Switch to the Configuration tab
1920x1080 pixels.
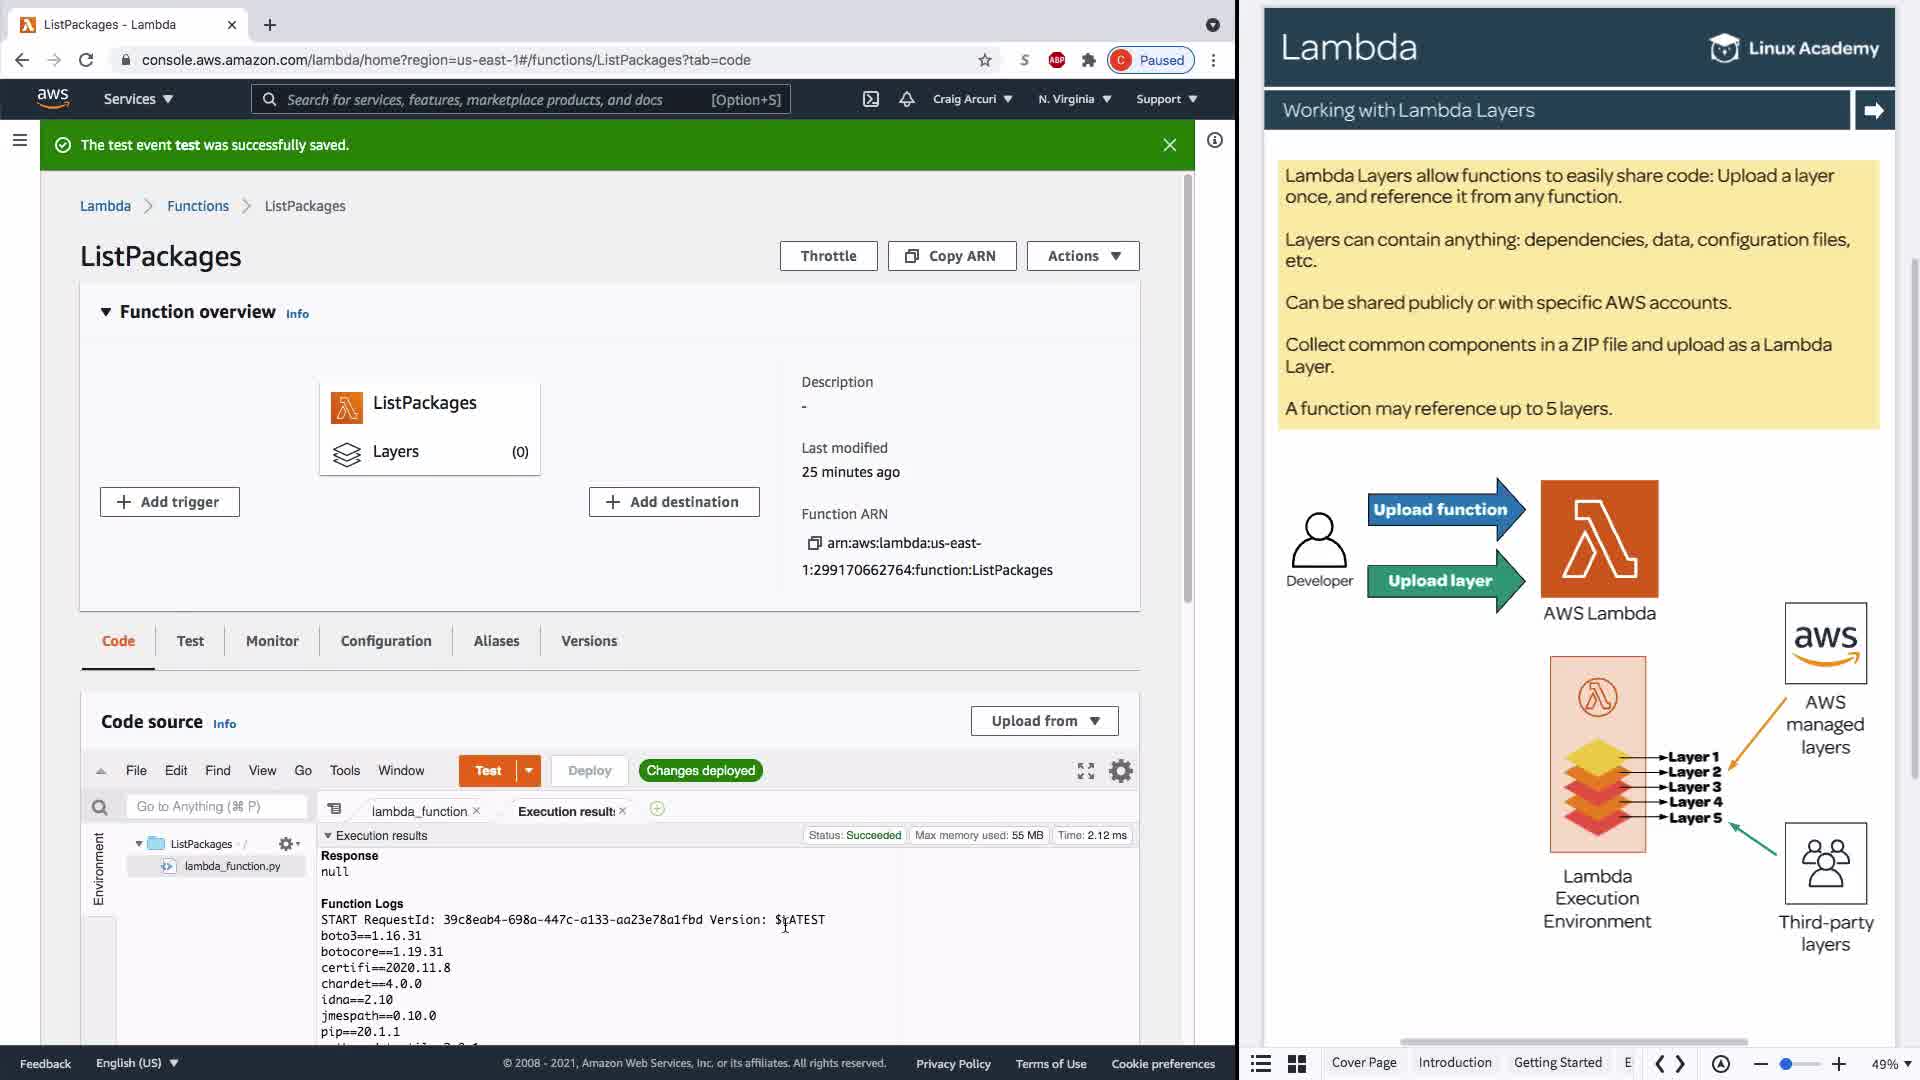coord(386,641)
